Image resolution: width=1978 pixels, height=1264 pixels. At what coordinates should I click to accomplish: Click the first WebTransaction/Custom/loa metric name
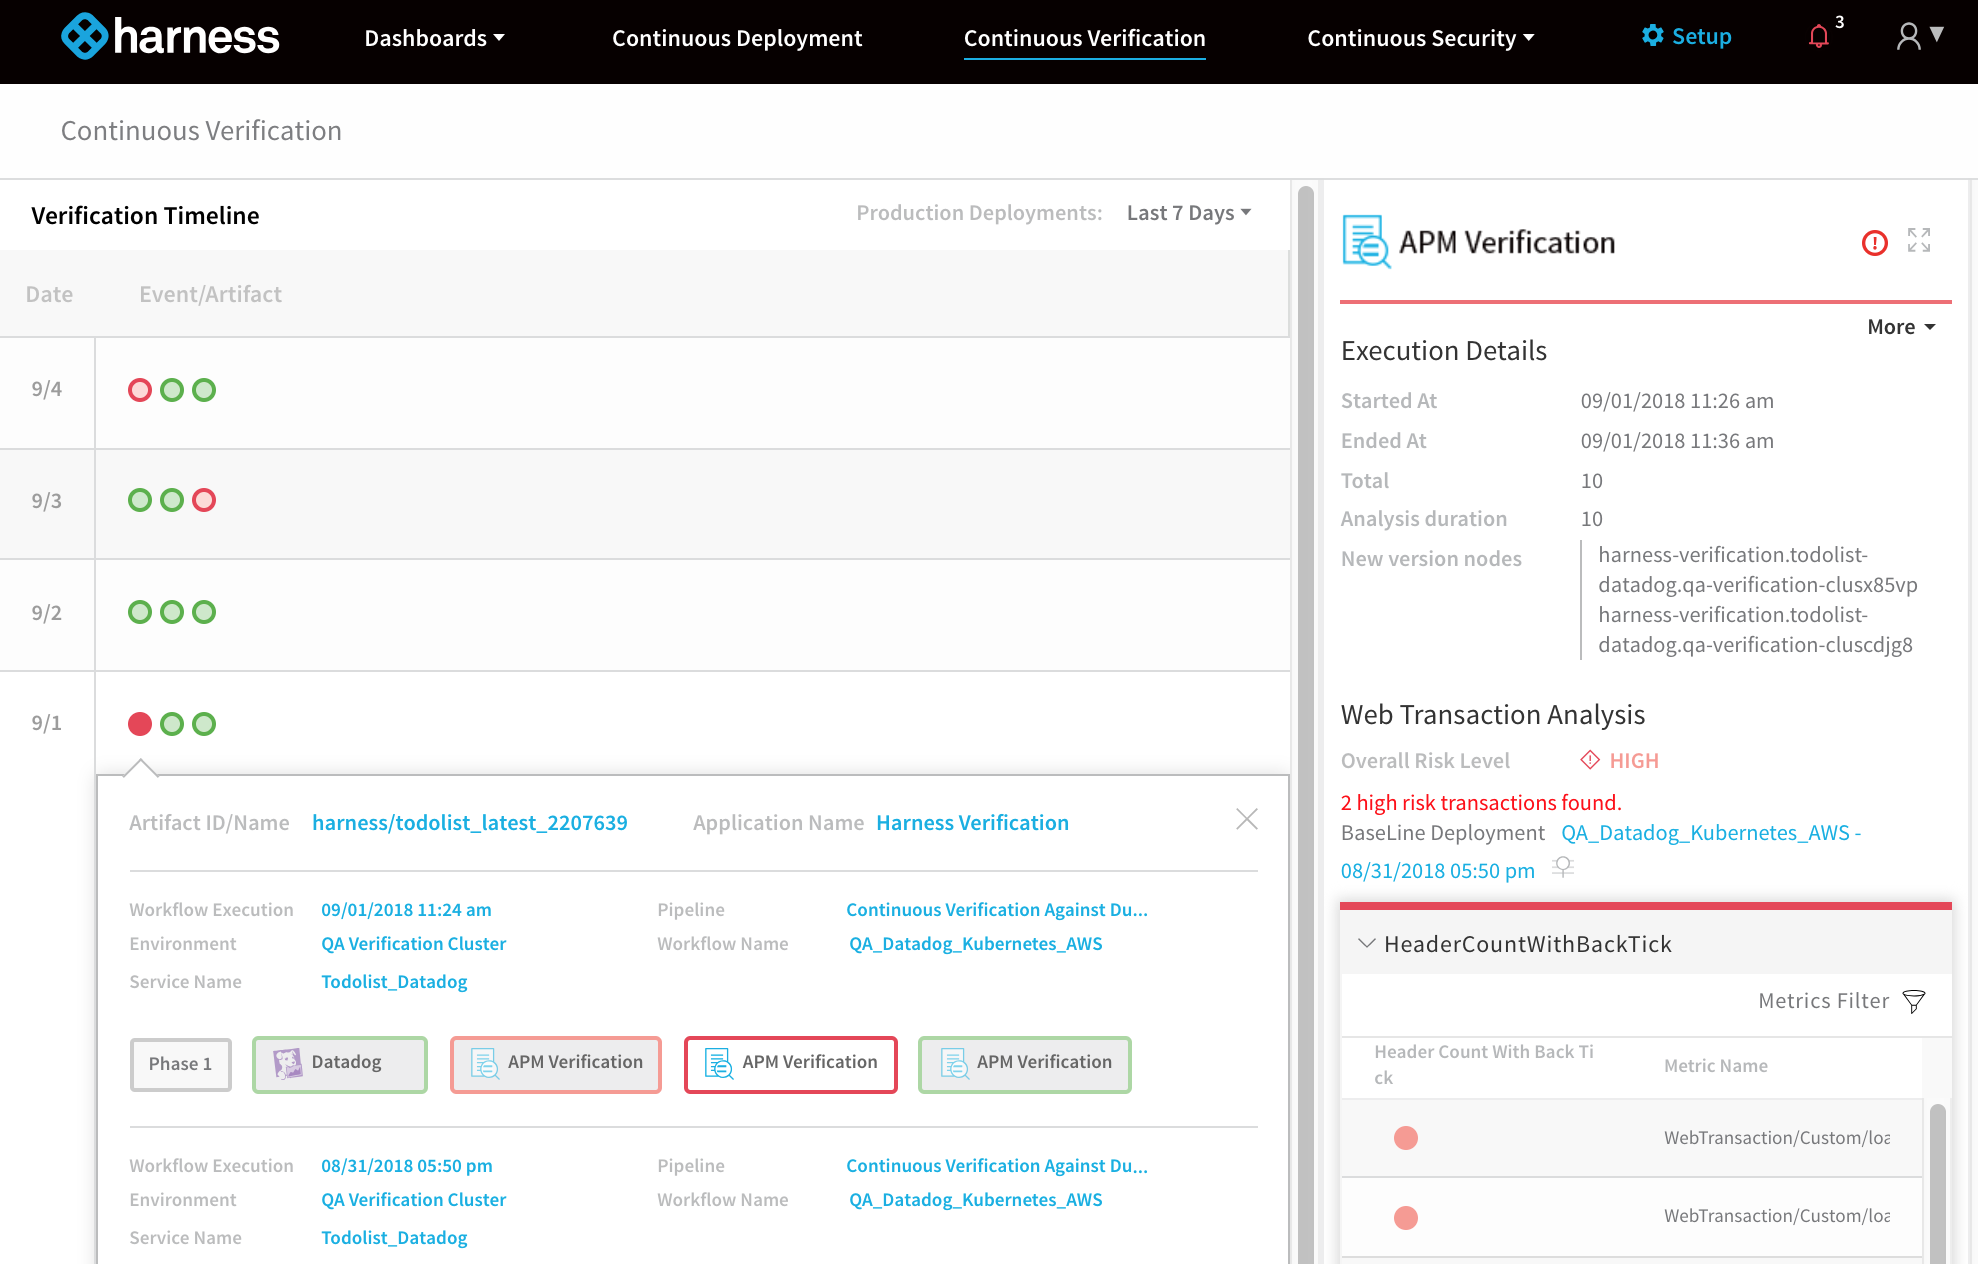pos(1777,1138)
